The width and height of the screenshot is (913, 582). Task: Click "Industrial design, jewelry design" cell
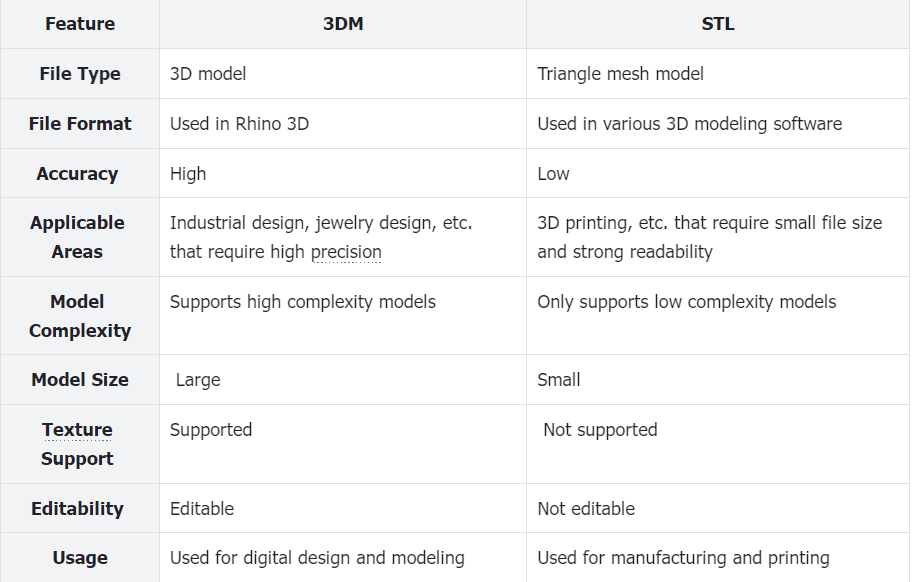[343, 237]
